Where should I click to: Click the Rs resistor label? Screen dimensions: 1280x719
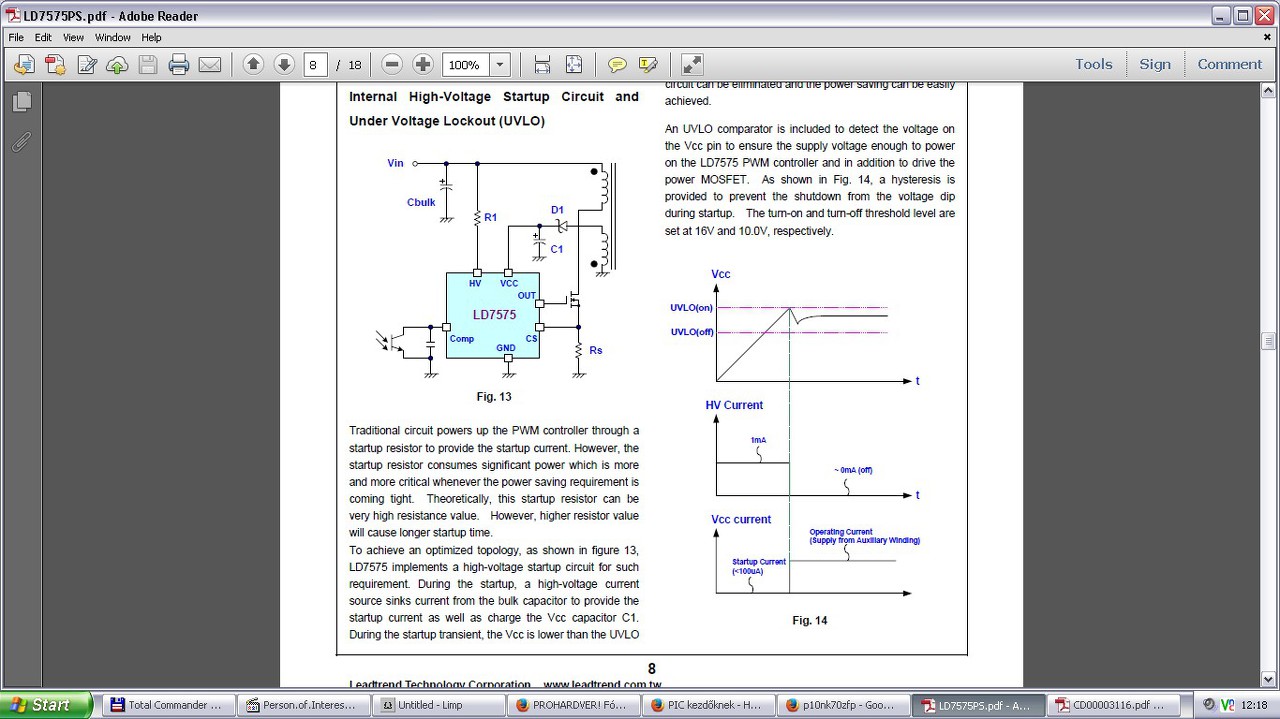596,351
